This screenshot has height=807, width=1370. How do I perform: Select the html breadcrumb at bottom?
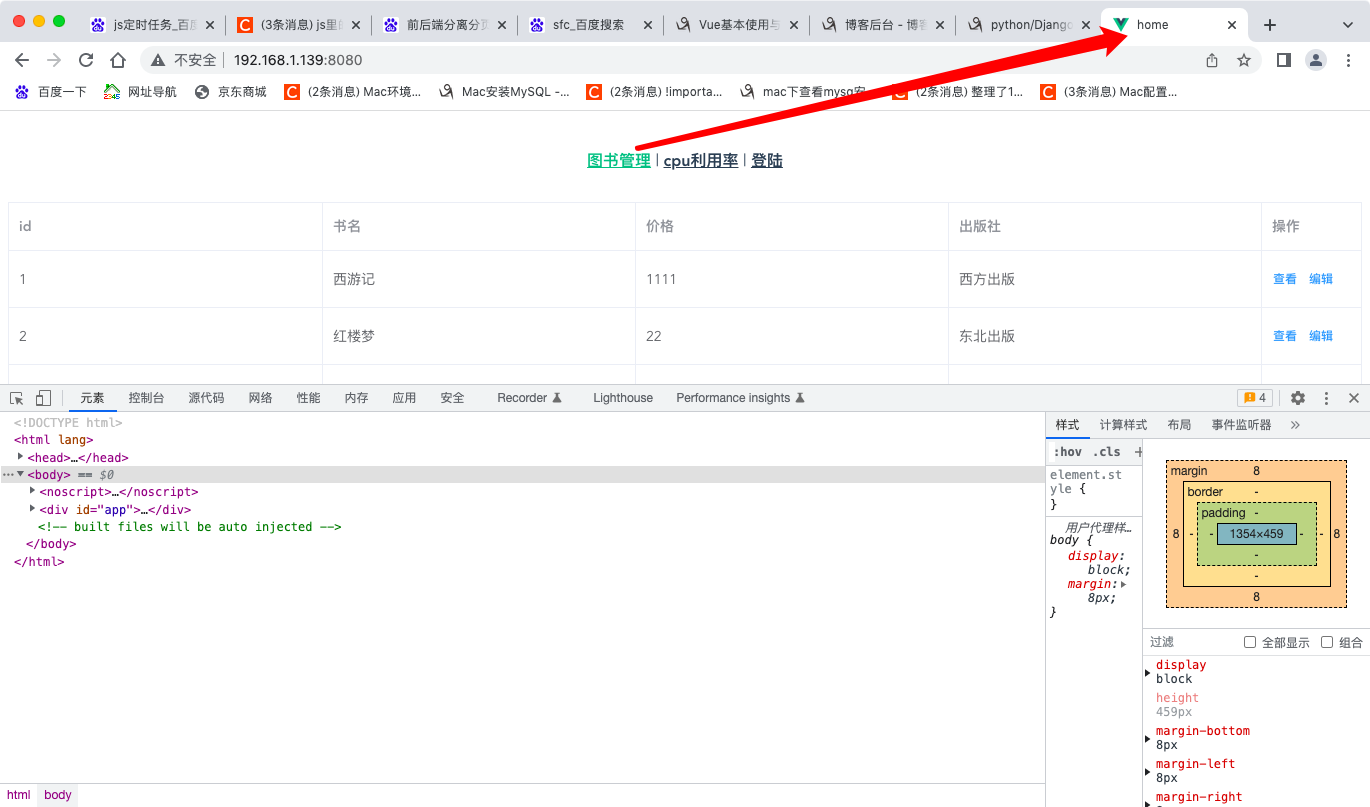click(19, 795)
